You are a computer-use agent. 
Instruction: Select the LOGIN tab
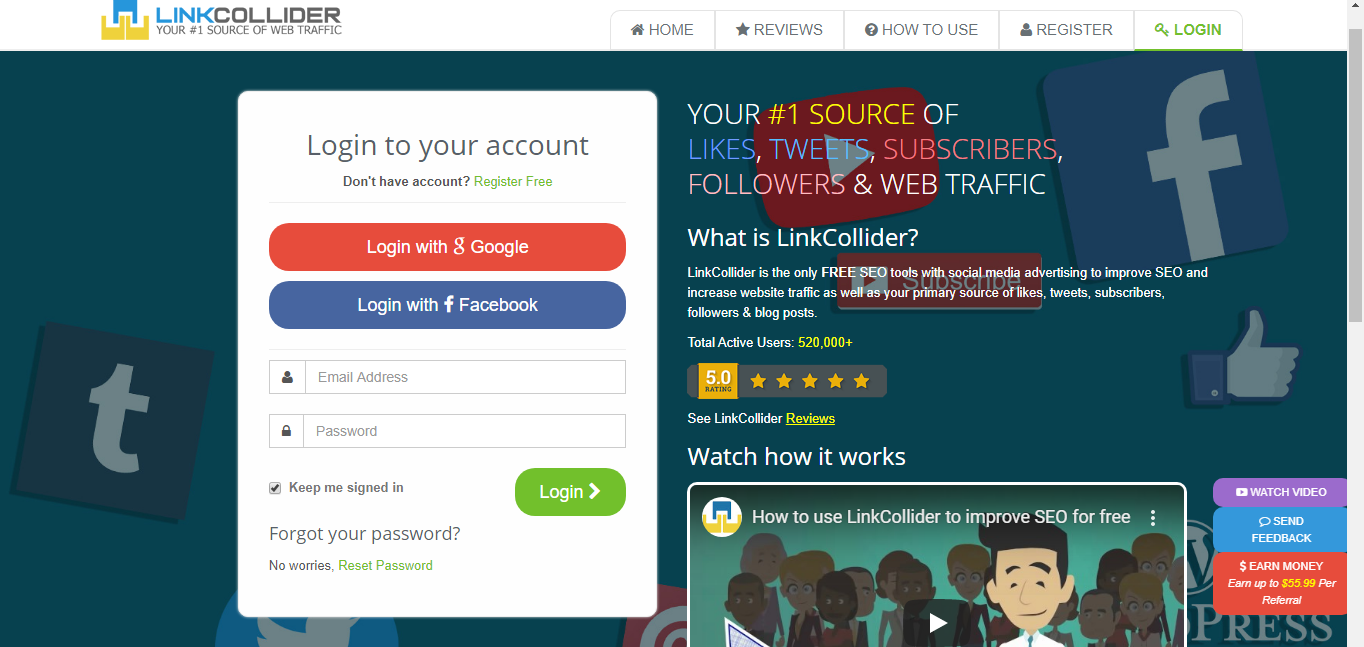pyautogui.click(x=1188, y=30)
